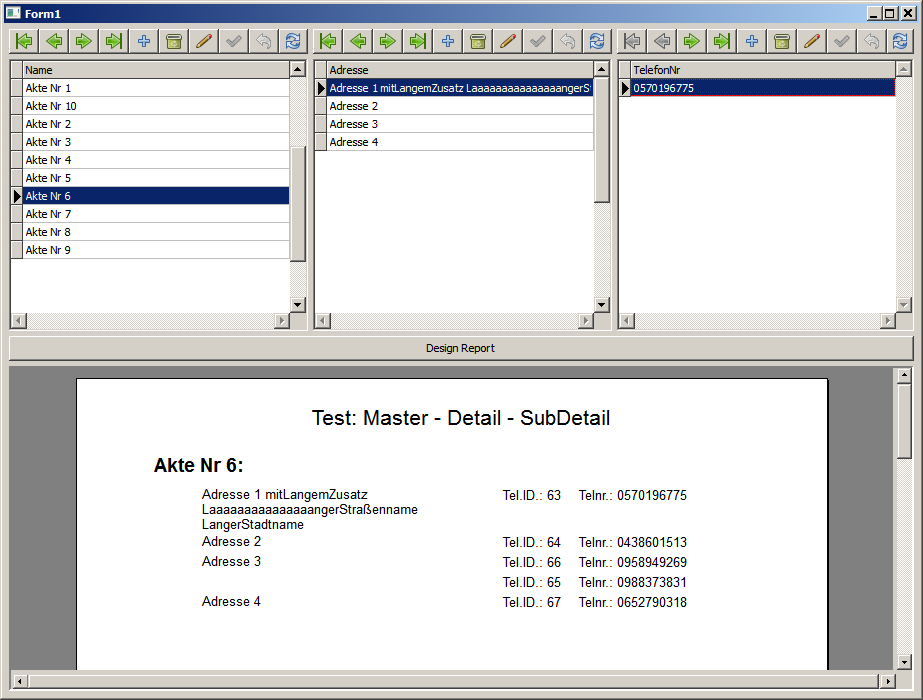923x700 pixels.
Task: Select the Akte Nr 10 row
Action: pos(155,106)
